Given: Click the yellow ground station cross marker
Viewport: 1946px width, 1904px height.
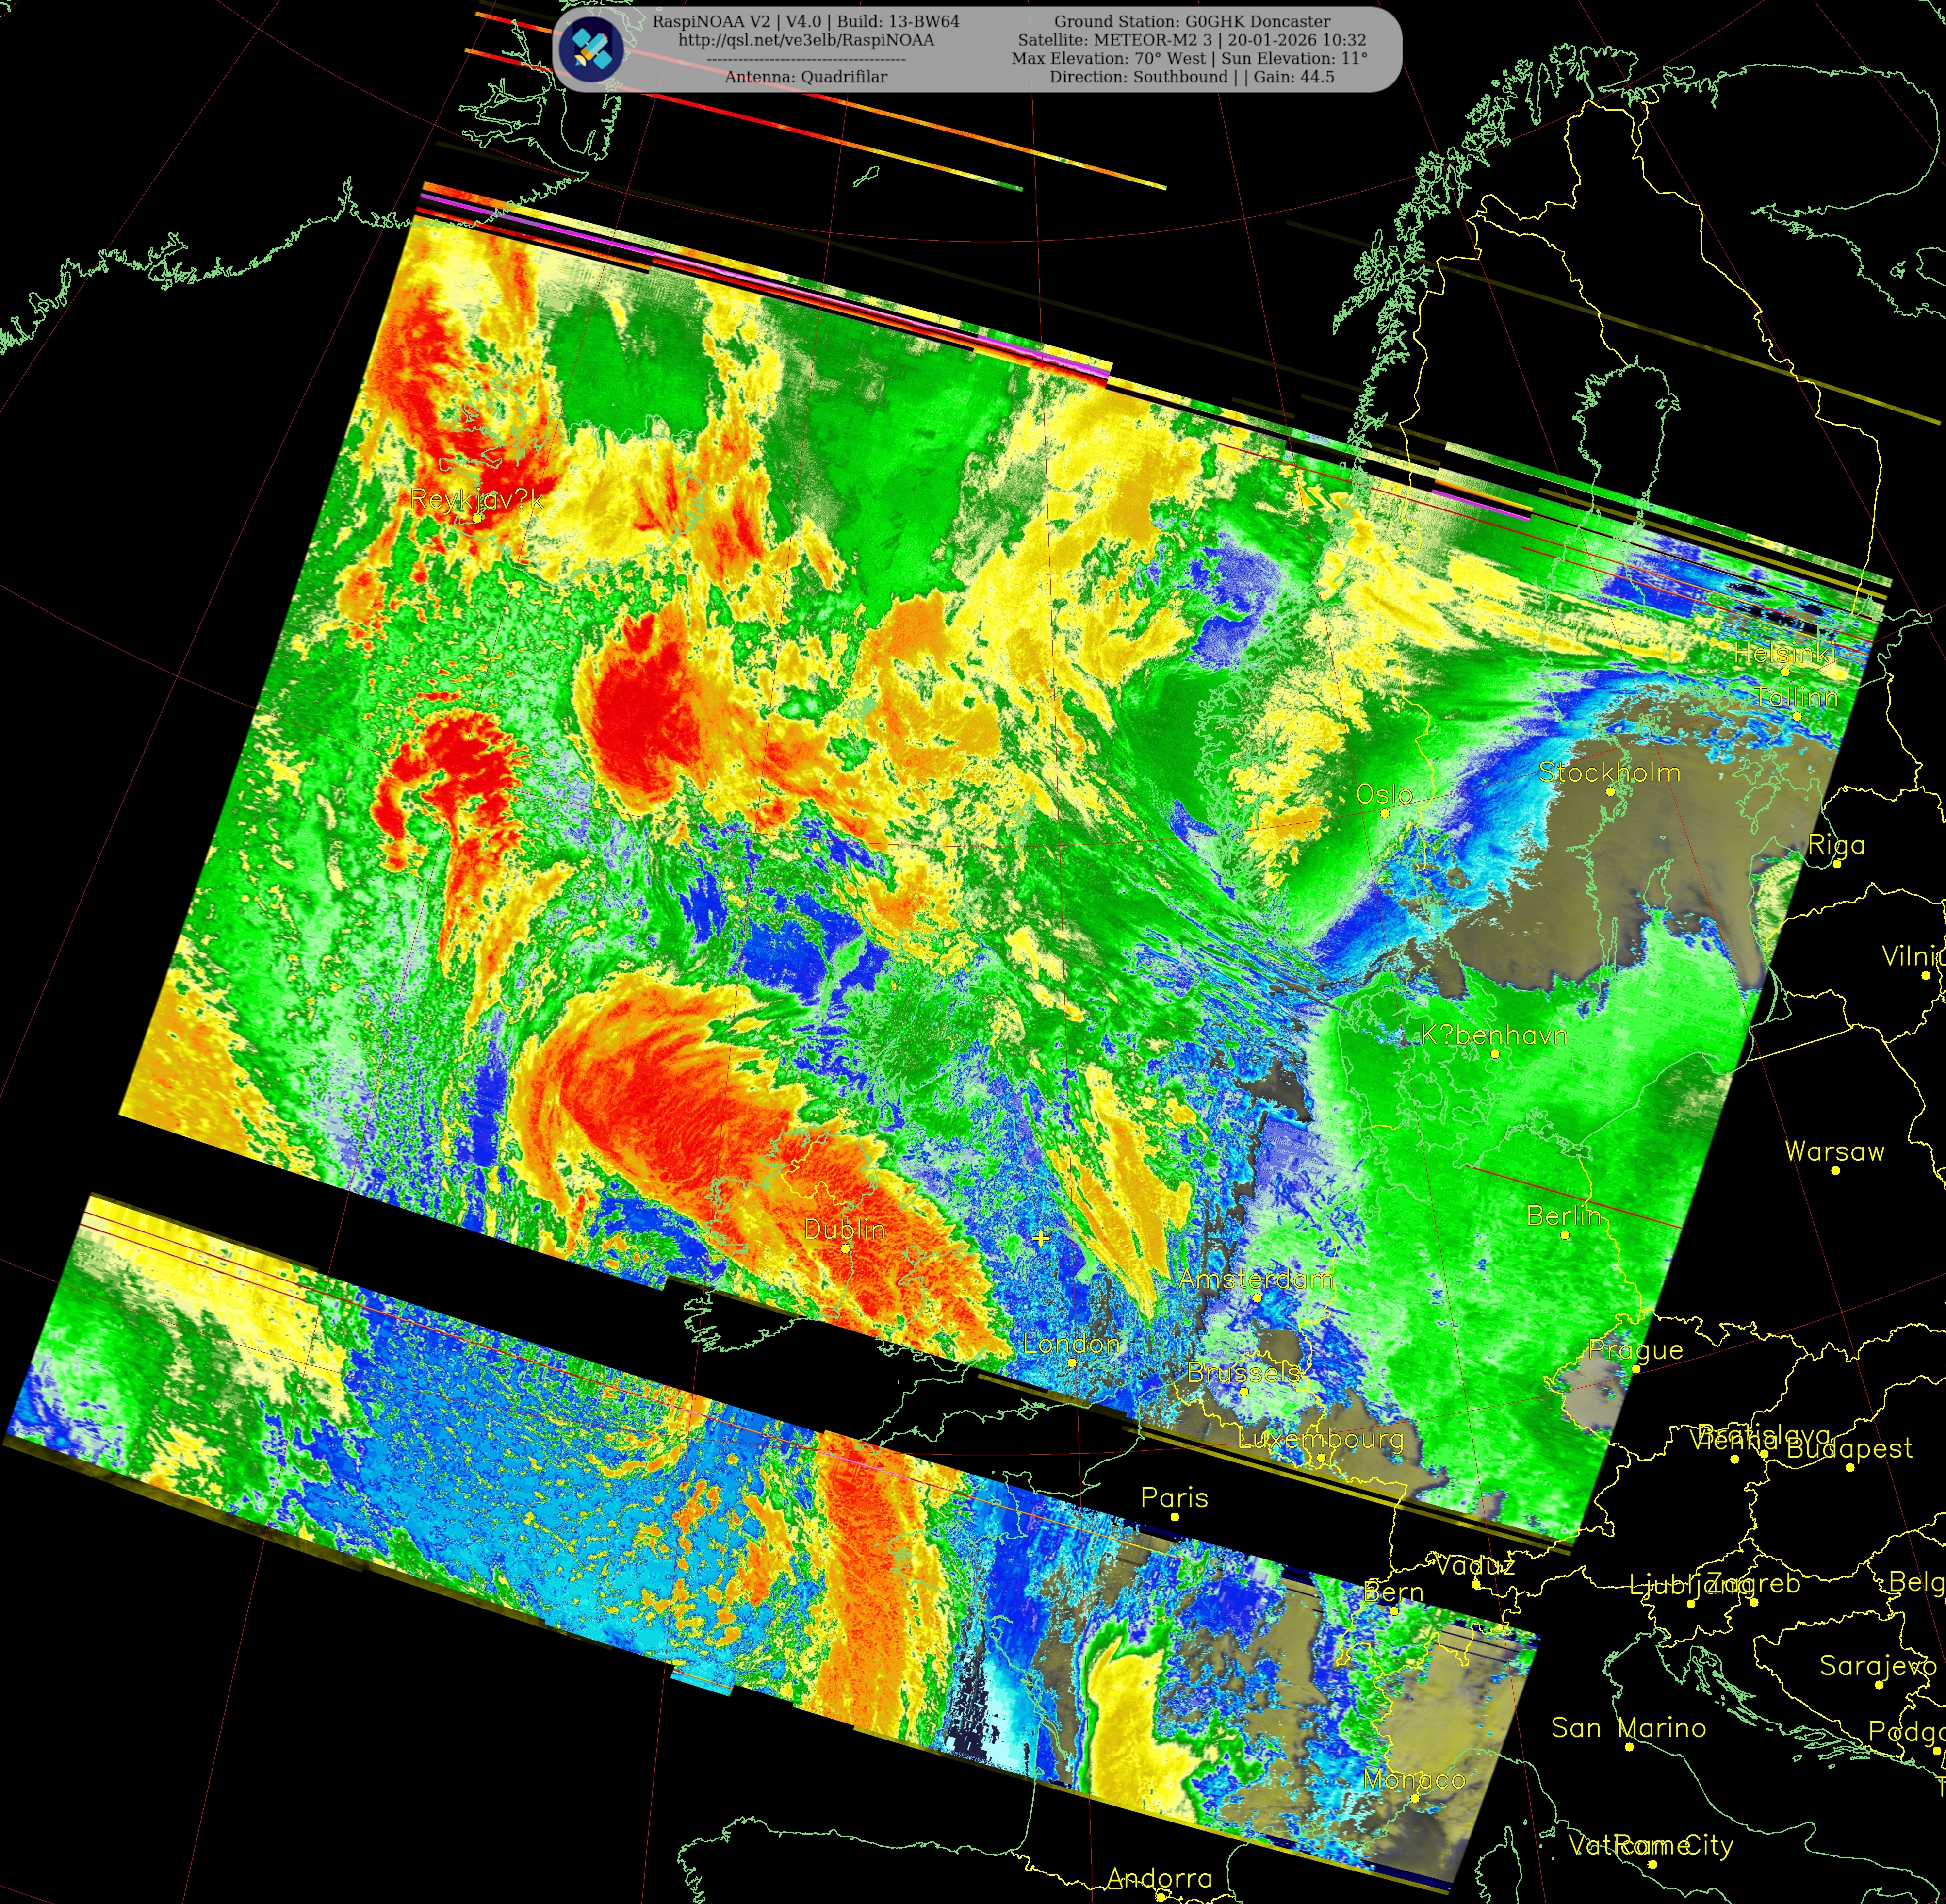Looking at the screenshot, I should tap(1041, 1238).
